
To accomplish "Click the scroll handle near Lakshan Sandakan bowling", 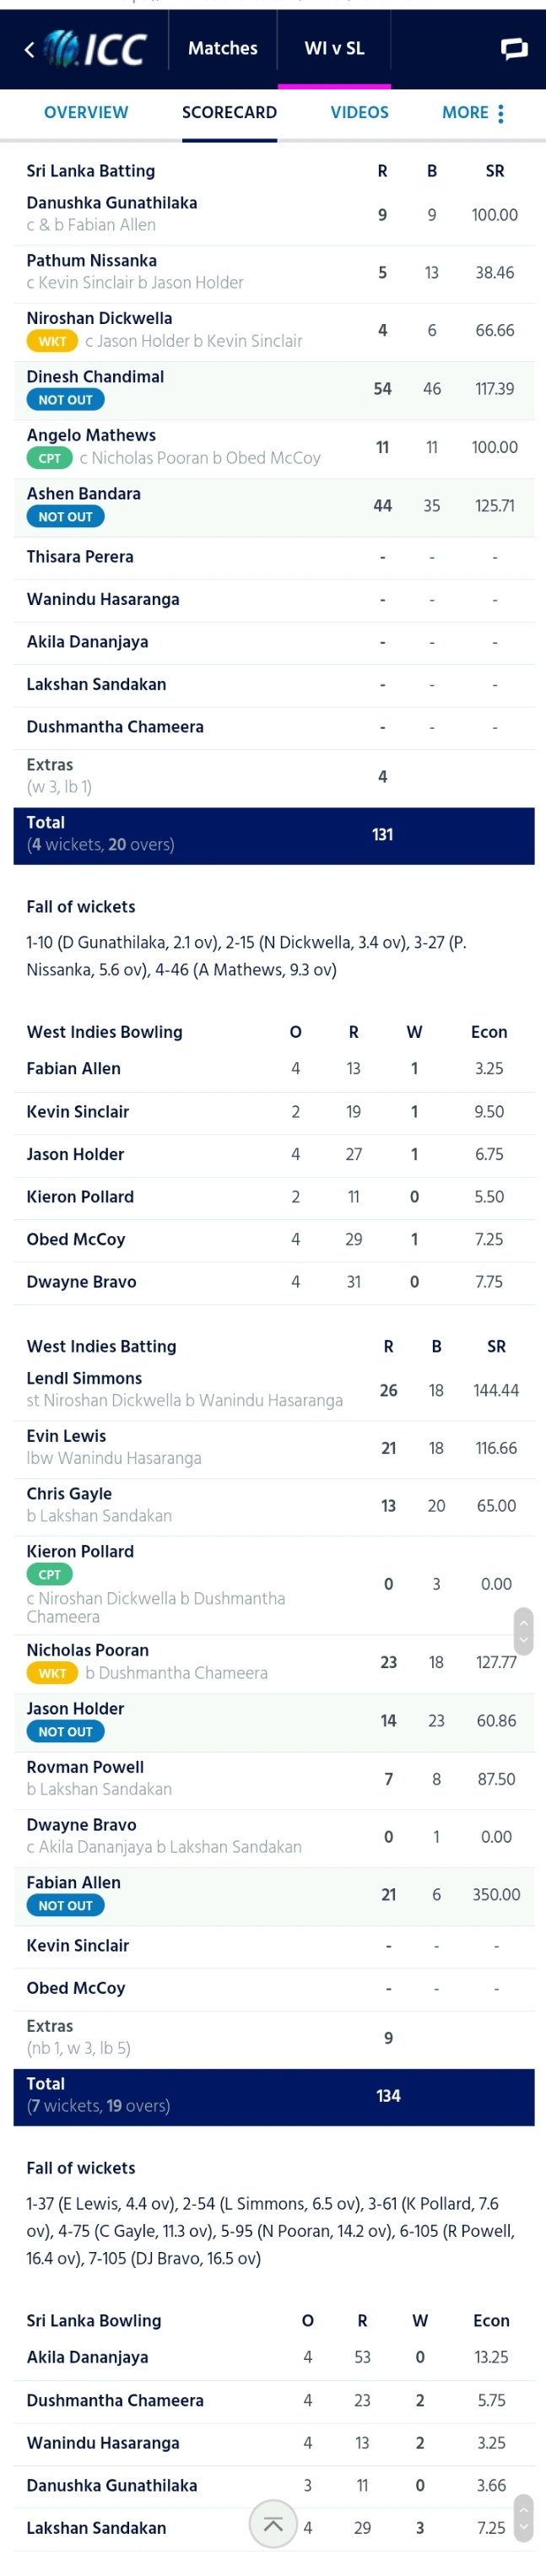I will click(523, 2518).
